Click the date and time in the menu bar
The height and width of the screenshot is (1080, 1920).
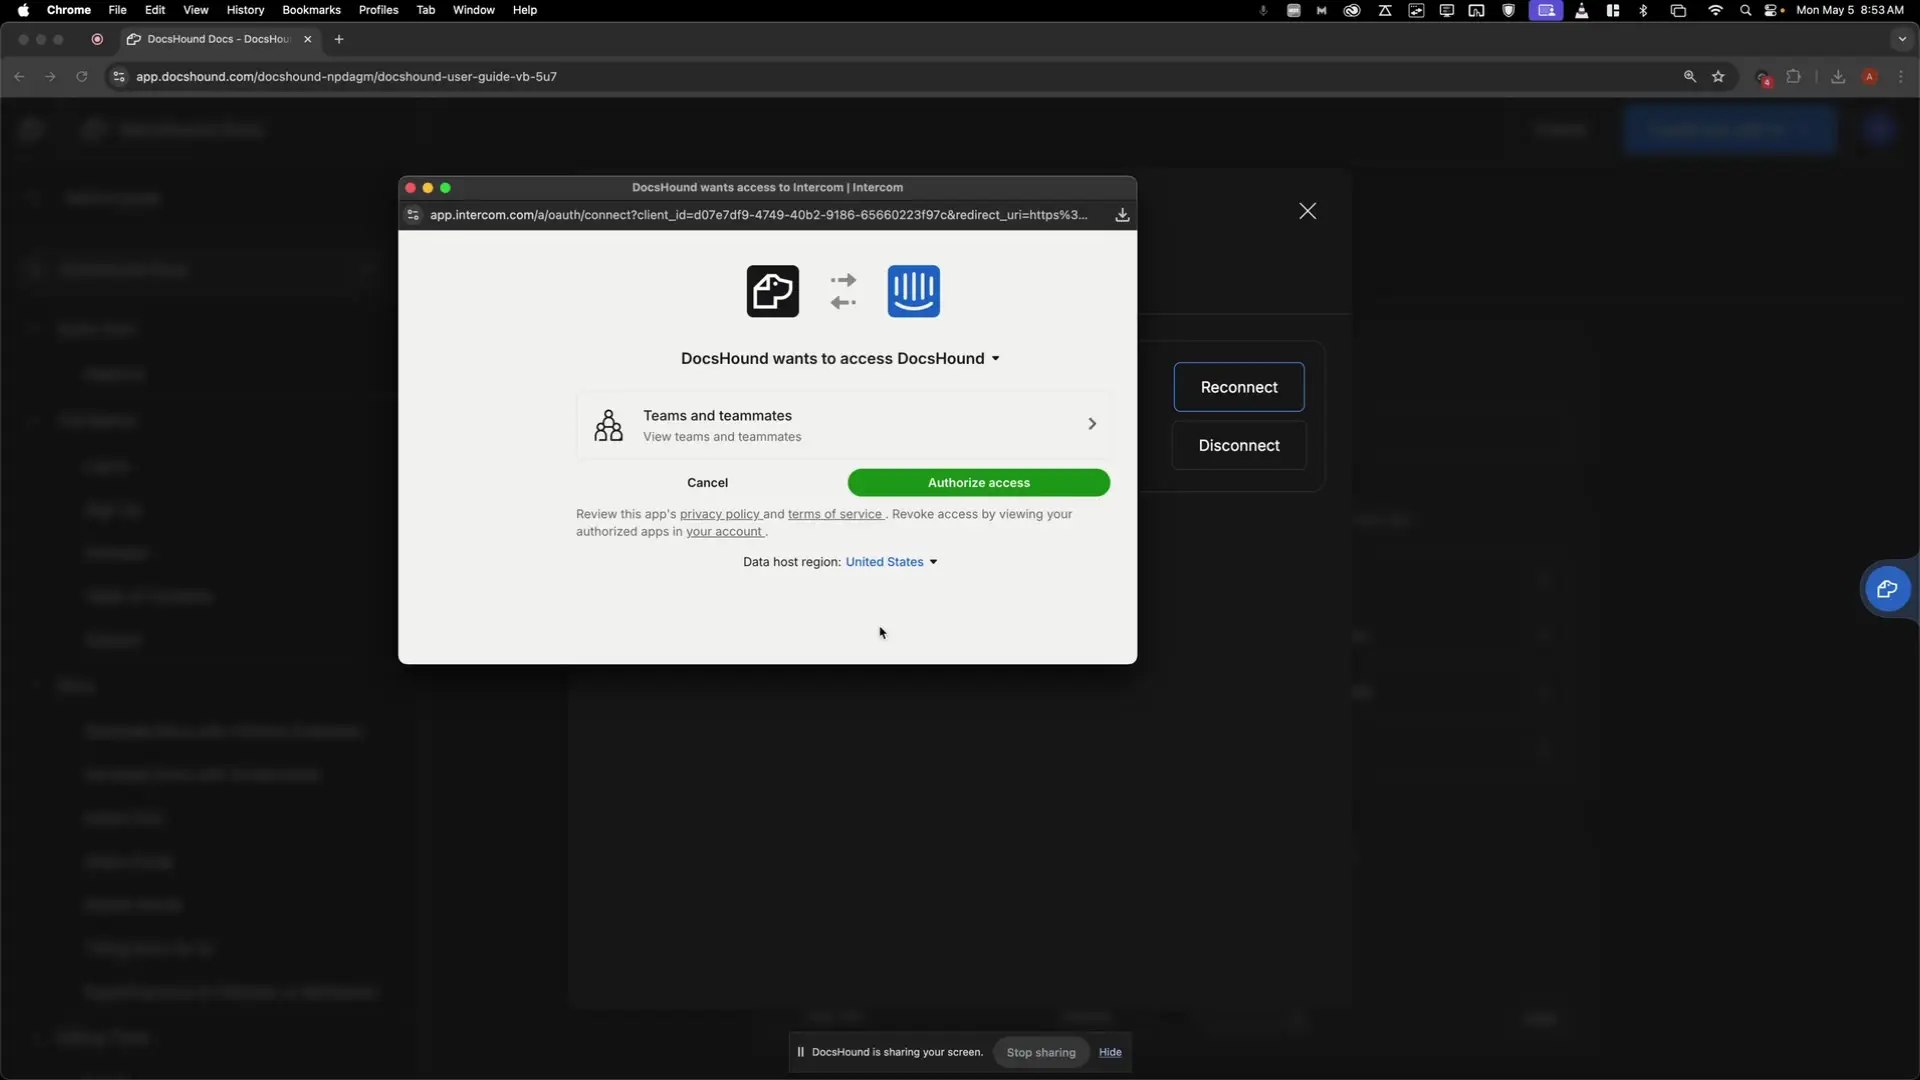[1850, 10]
